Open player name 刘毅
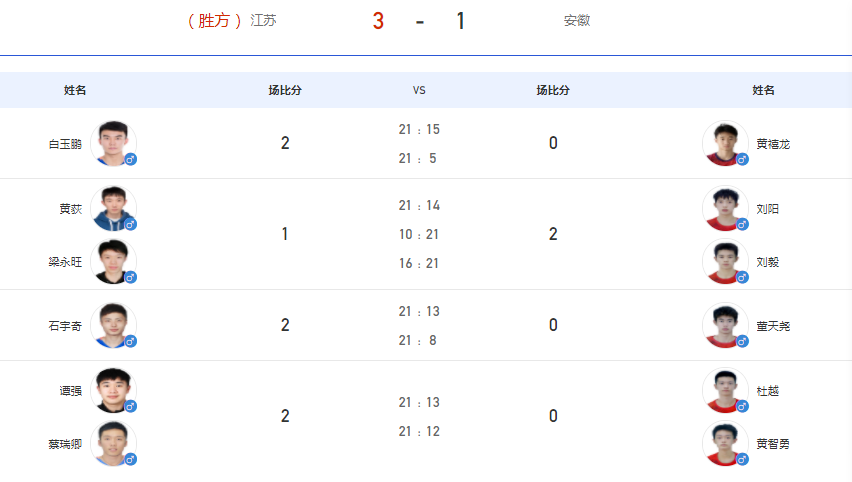 click(768, 262)
